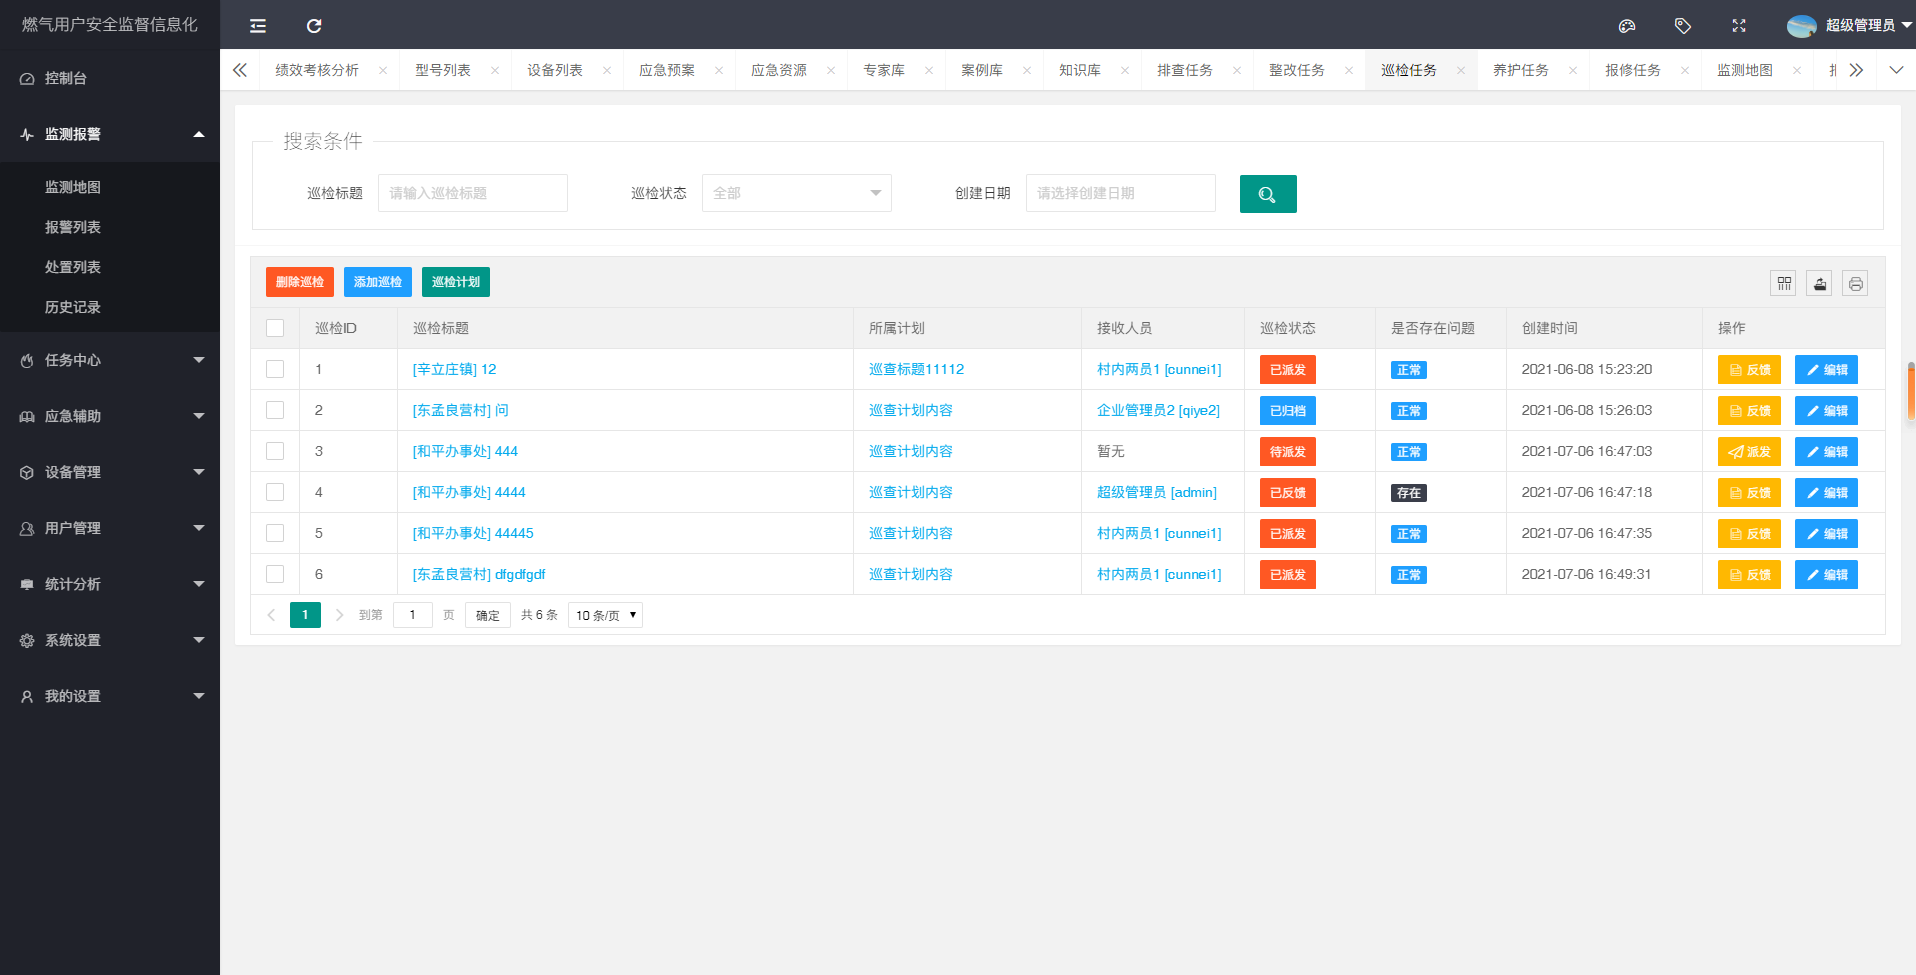1916x975 pixels.
Task: Click the 添加巡检 button
Action: (x=377, y=282)
